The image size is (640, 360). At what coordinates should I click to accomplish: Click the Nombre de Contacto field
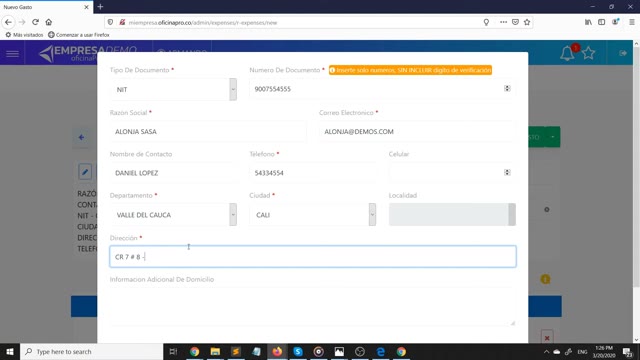pyautogui.click(x=173, y=173)
